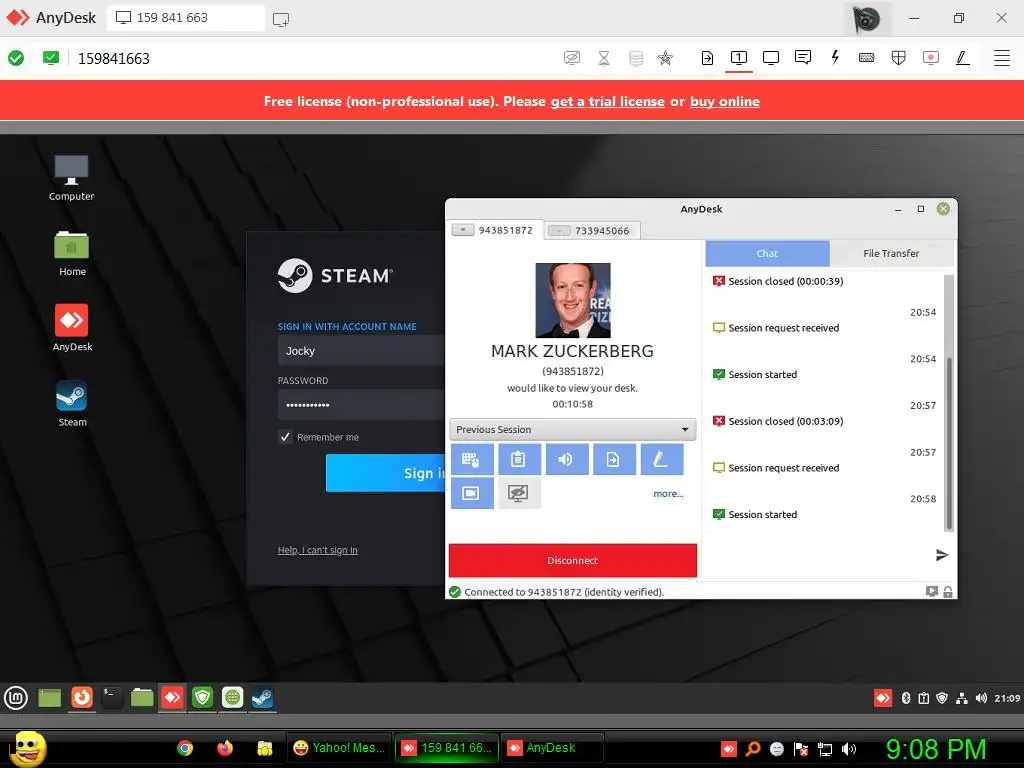Click the Steam password field
The width and height of the screenshot is (1024, 768).
point(361,405)
